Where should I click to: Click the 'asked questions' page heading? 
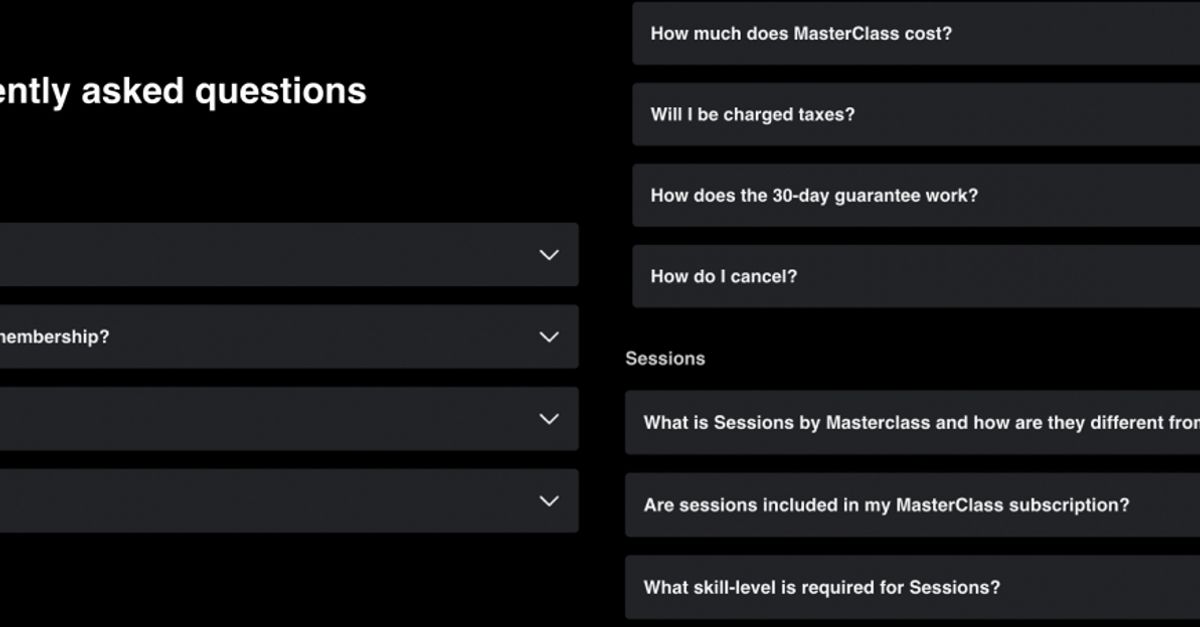185,90
